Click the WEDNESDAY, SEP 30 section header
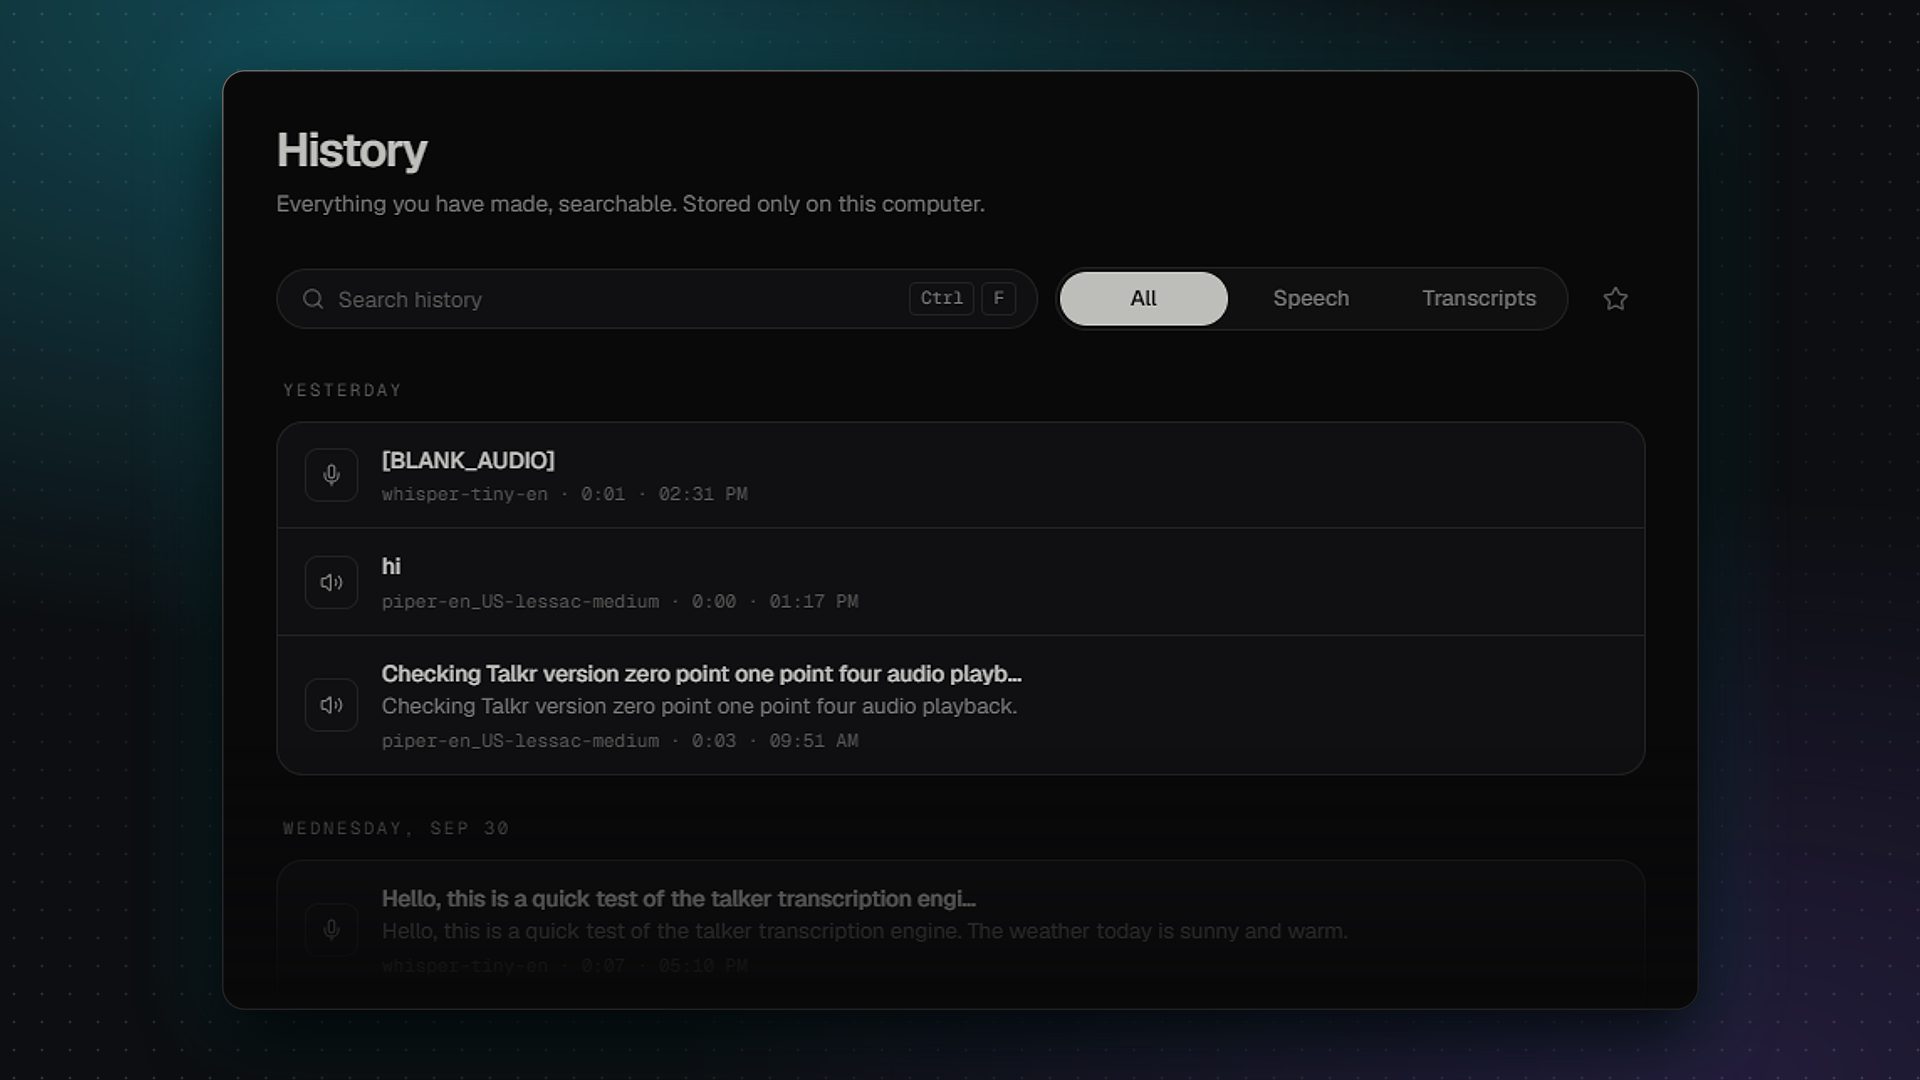1920x1080 pixels. tap(396, 828)
